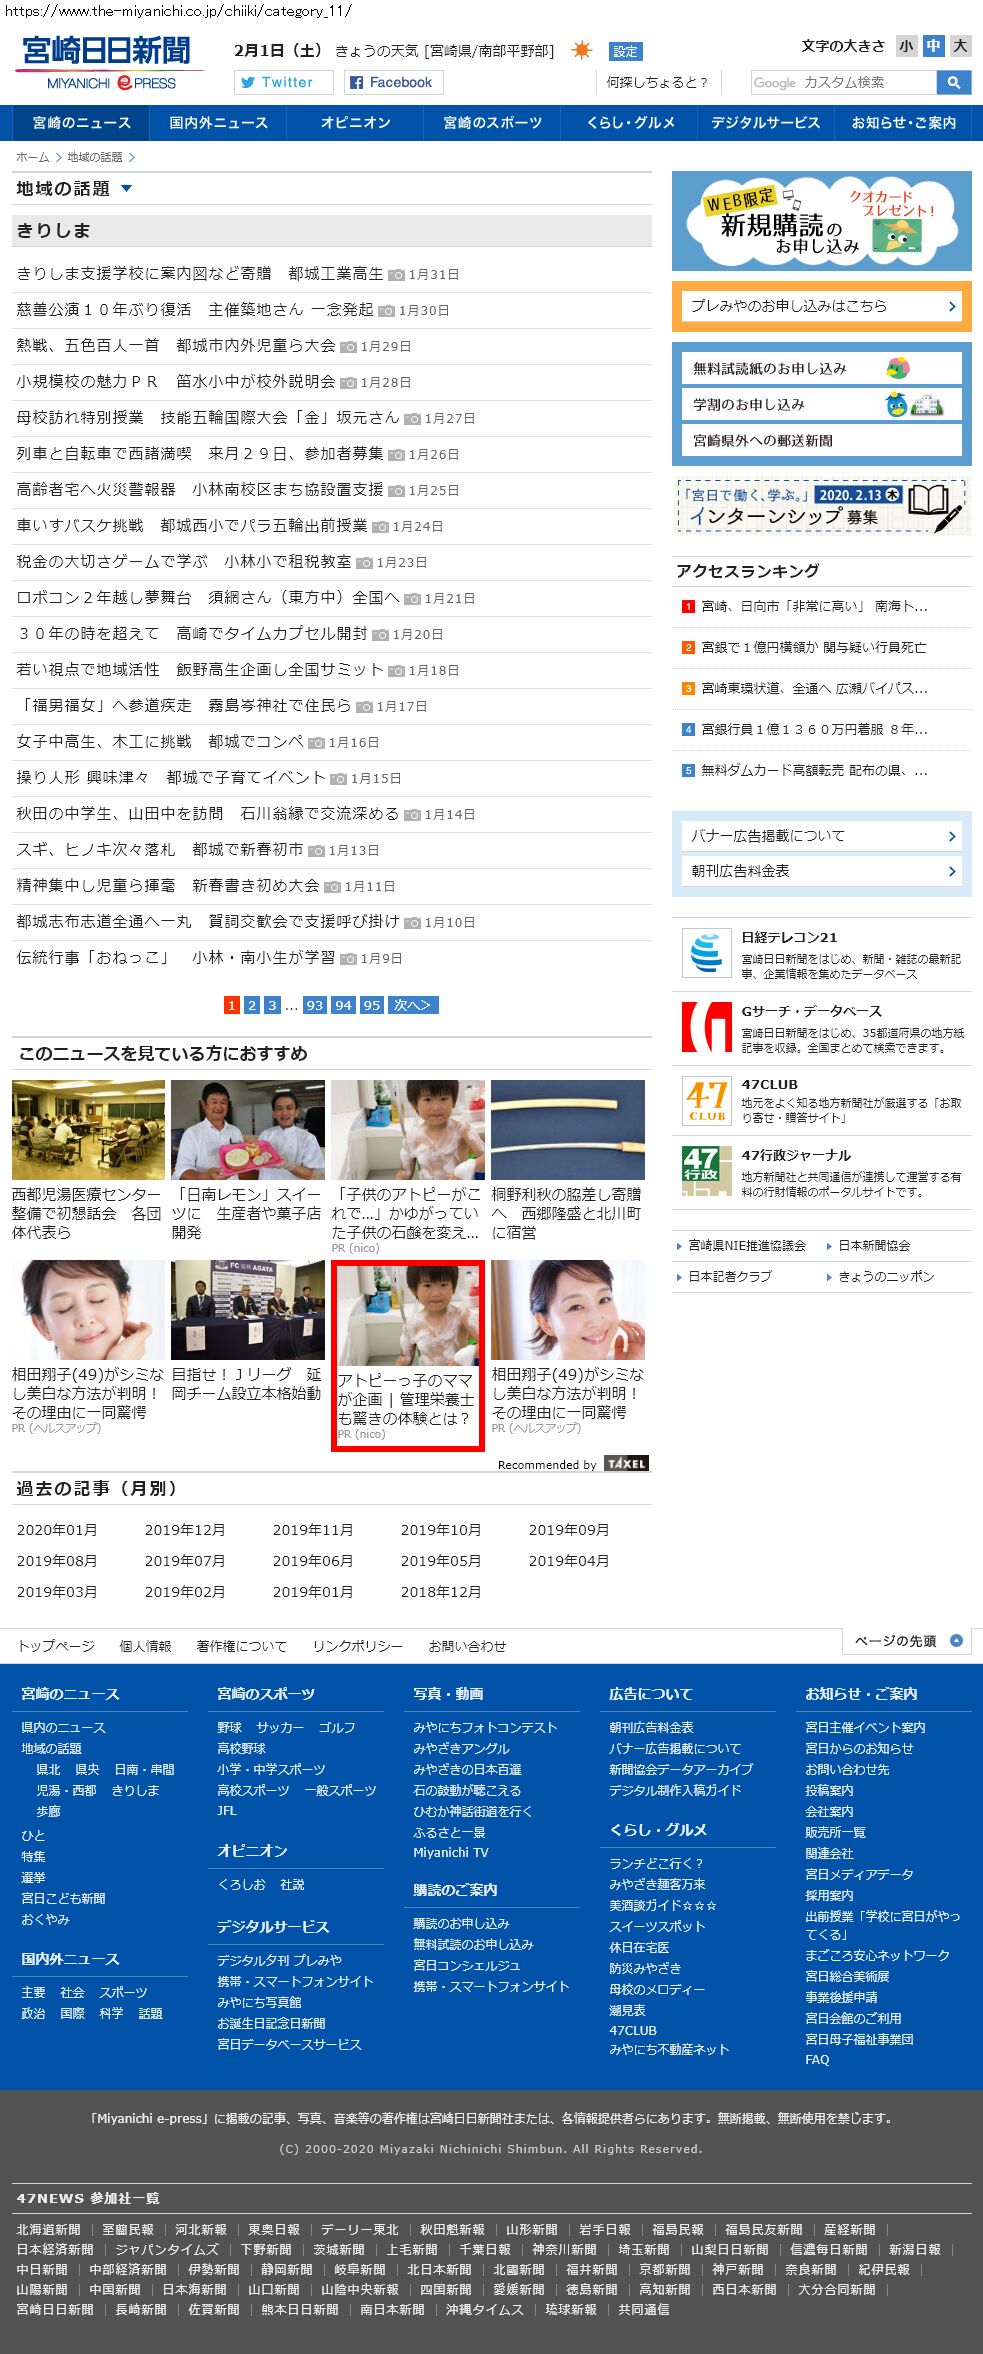Open 宮崎のスポーツ navigation menu
This screenshot has width=983, height=2354.
[493, 123]
